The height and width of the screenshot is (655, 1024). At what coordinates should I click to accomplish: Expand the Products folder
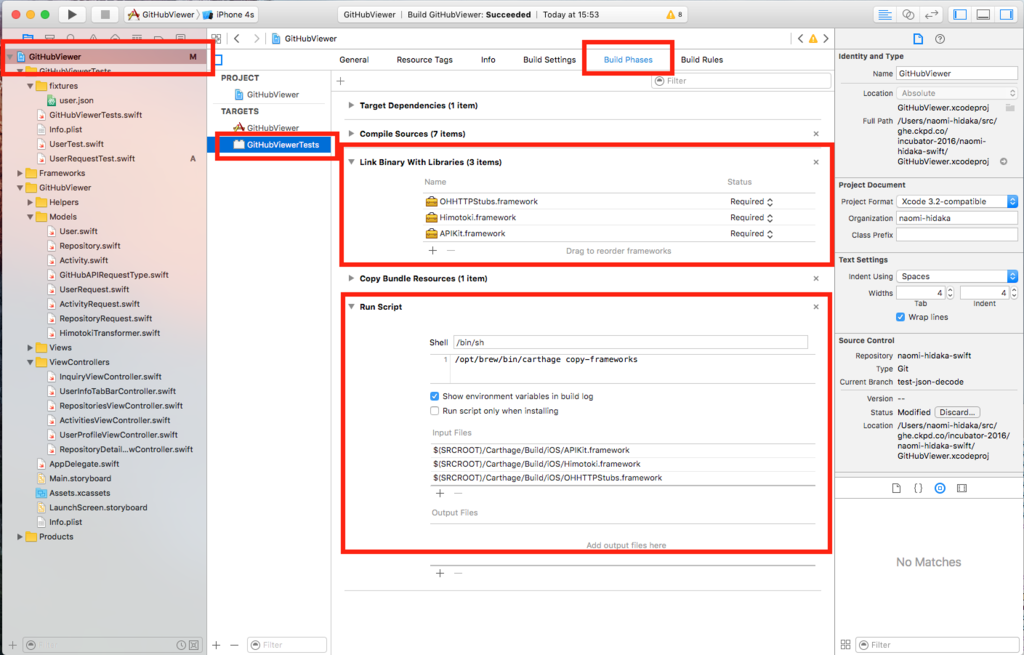pos(20,537)
